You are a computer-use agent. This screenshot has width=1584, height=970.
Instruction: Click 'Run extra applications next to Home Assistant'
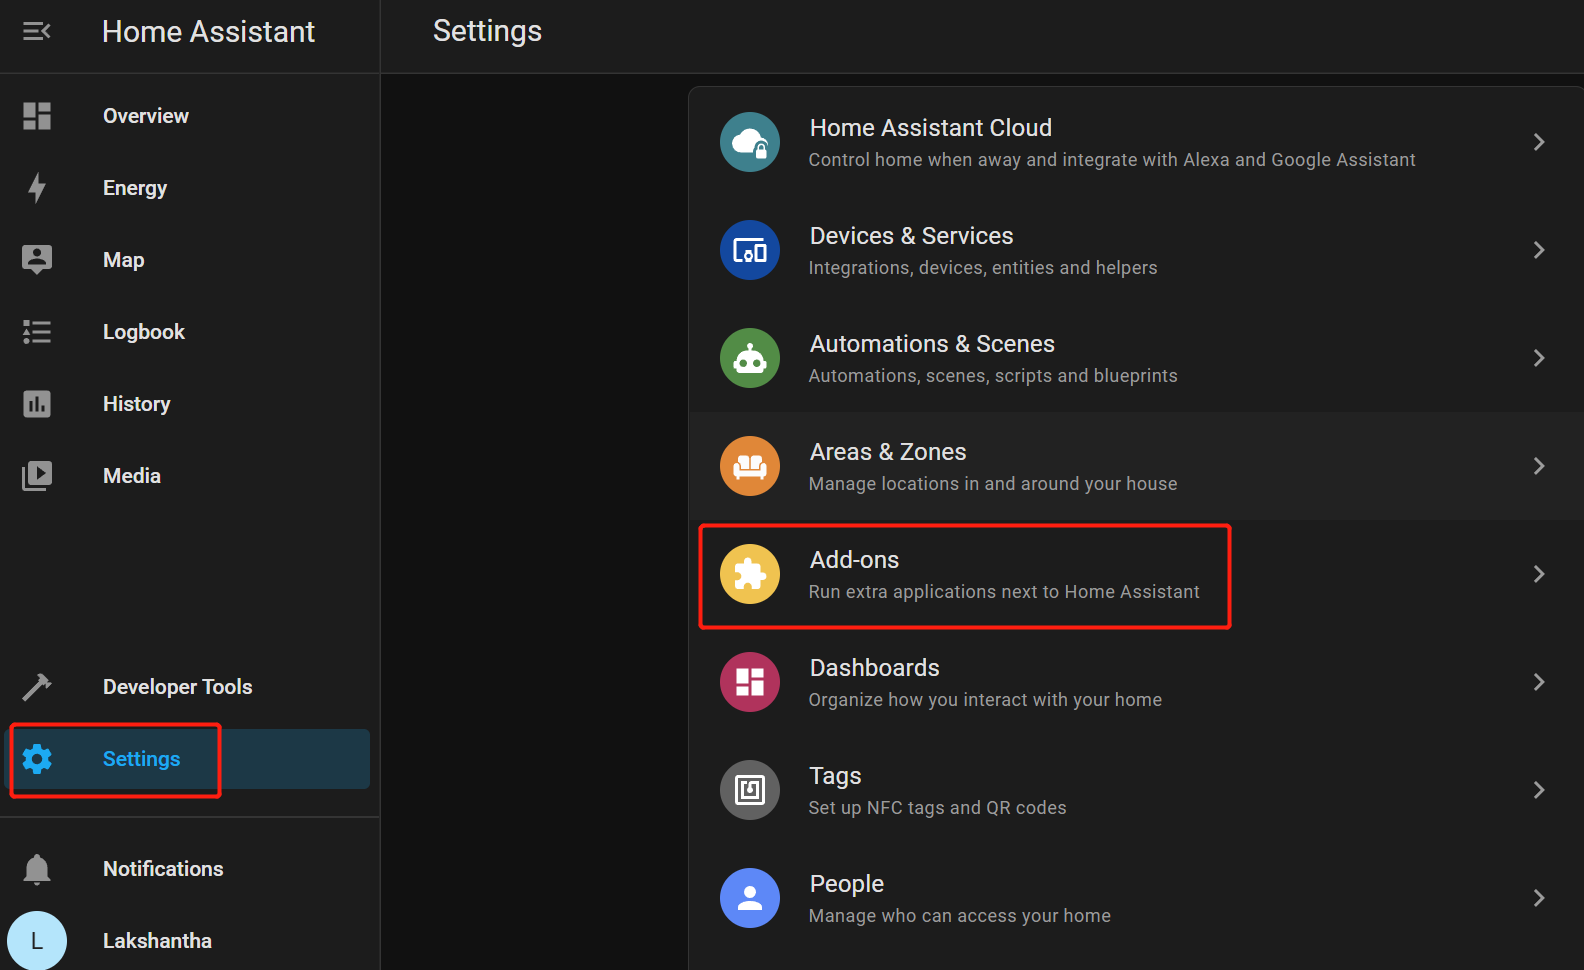pos(1004,592)
